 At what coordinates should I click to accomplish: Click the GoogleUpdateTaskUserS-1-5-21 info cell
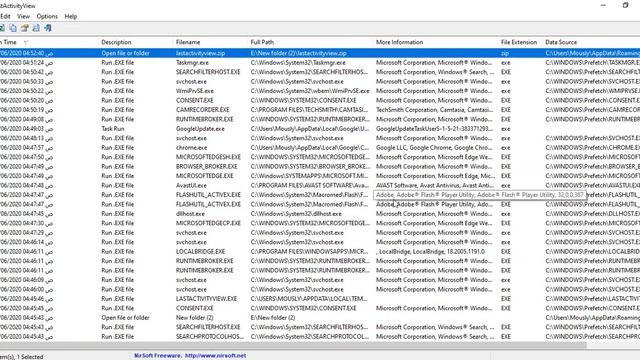434,129
